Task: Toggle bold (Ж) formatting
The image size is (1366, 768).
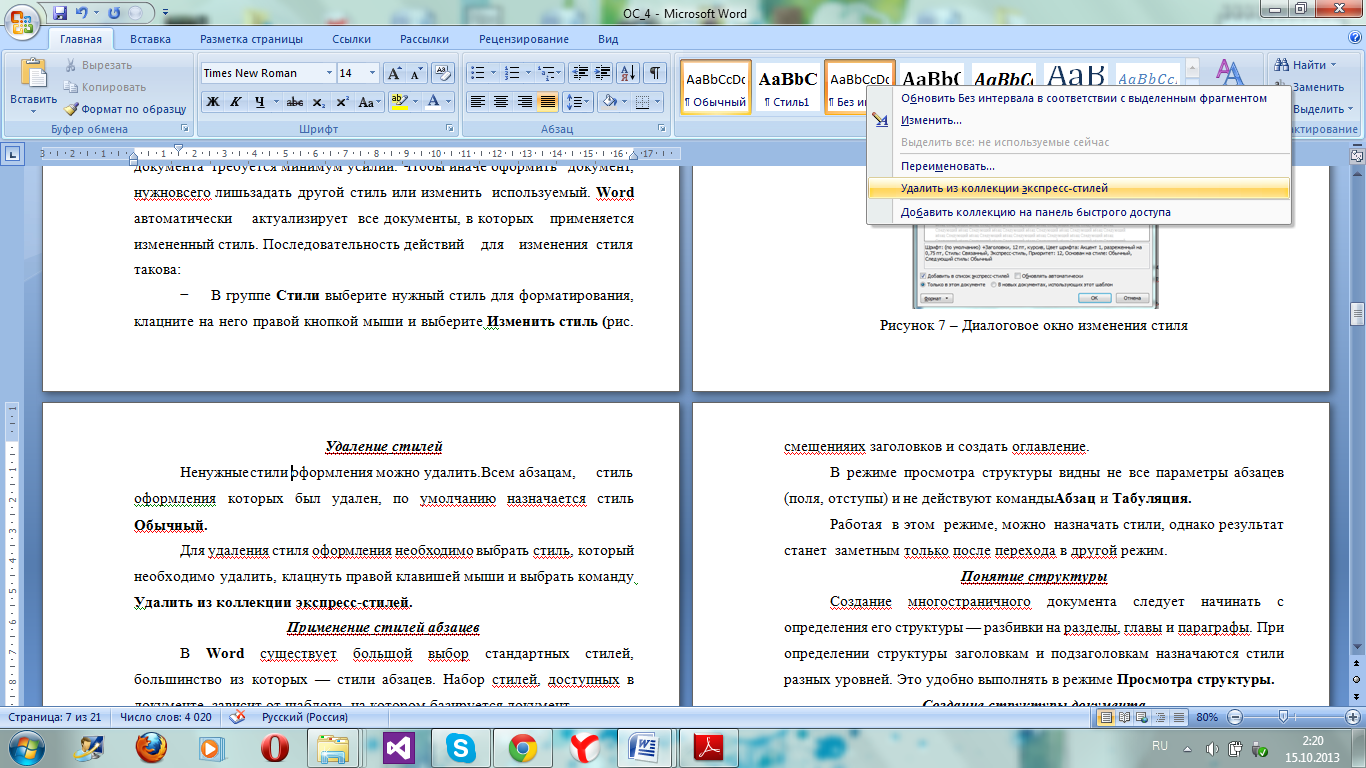Action: (213, 102)
